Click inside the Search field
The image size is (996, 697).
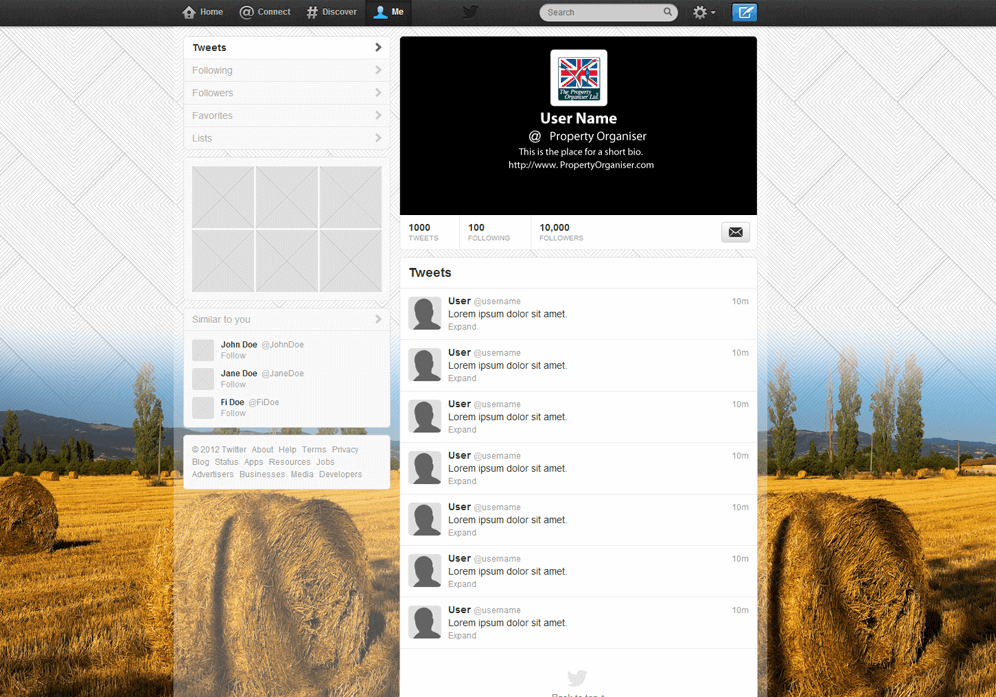click(609, 12)
